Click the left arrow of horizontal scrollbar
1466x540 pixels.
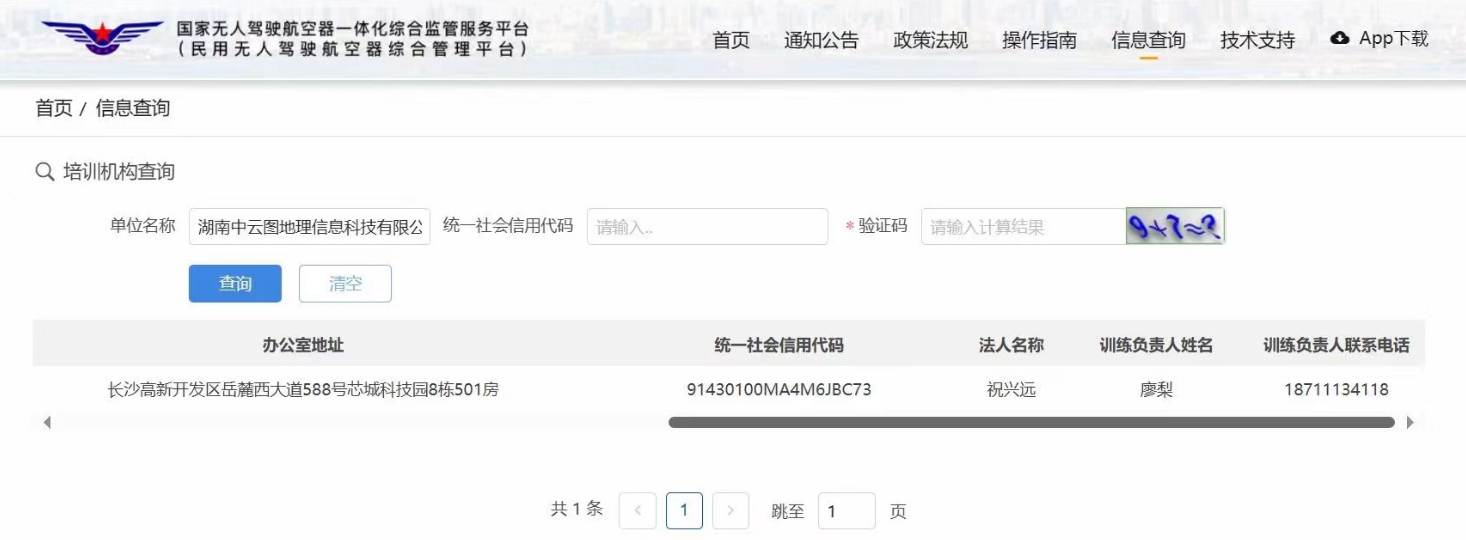[x=47, y=423]
